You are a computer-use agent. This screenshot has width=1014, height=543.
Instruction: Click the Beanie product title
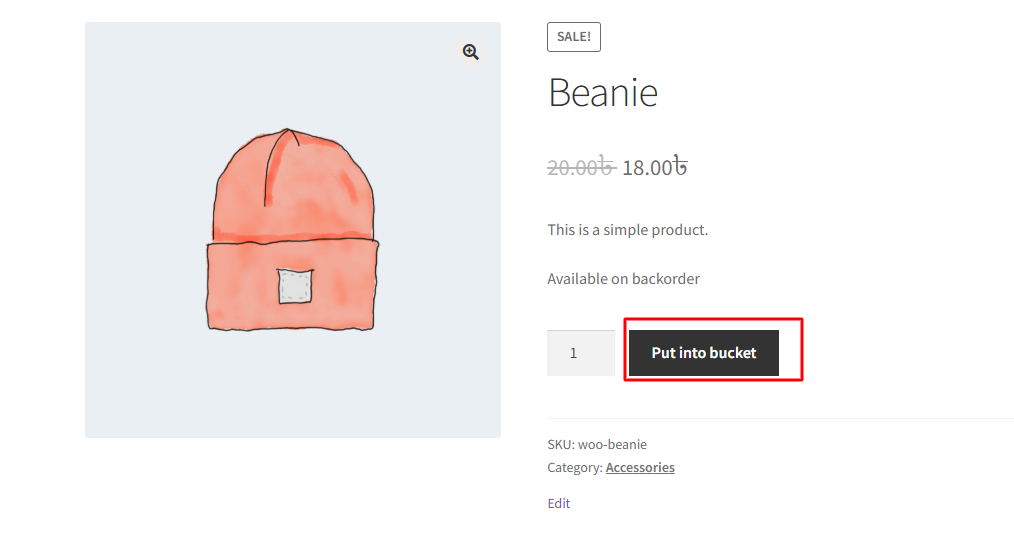(x=603, y=93)
